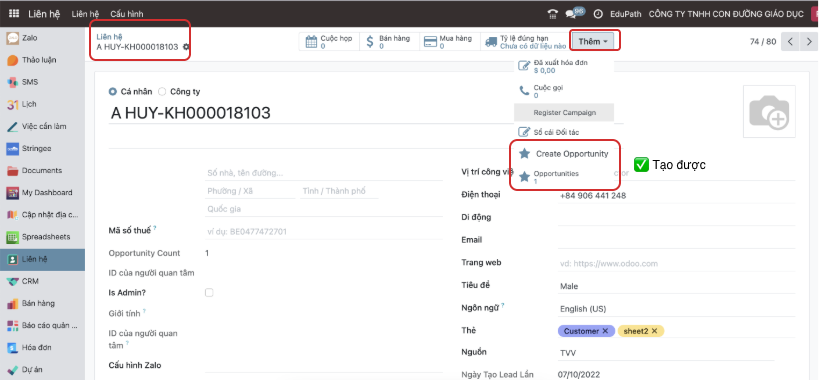Click the 74 / 80 pager counter
The width and height of the screenshot is (819, 380).
(x=763, y=42)
